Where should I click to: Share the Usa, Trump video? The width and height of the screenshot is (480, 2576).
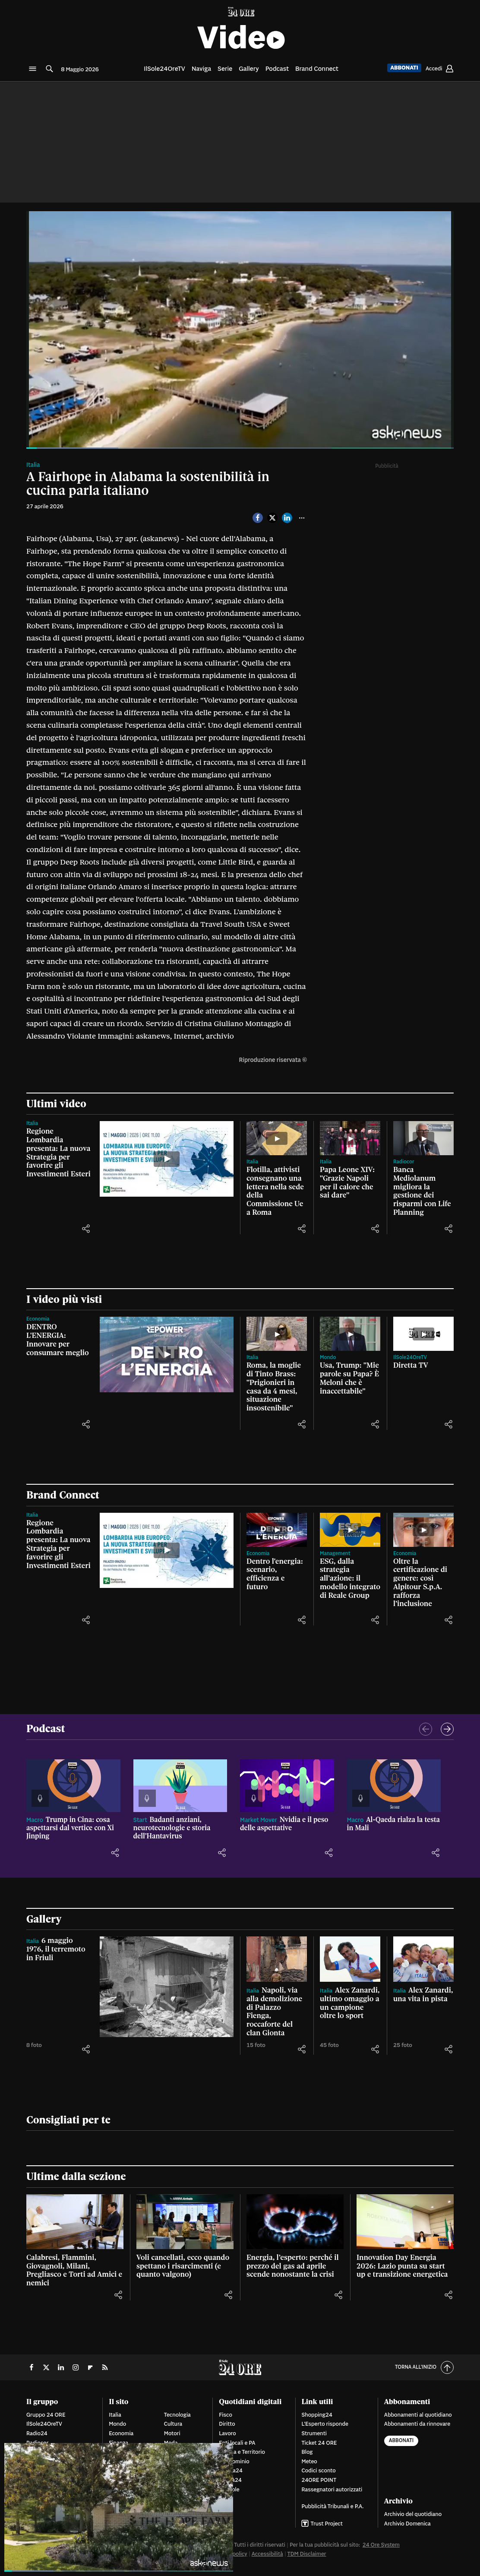pos(375,1424)
